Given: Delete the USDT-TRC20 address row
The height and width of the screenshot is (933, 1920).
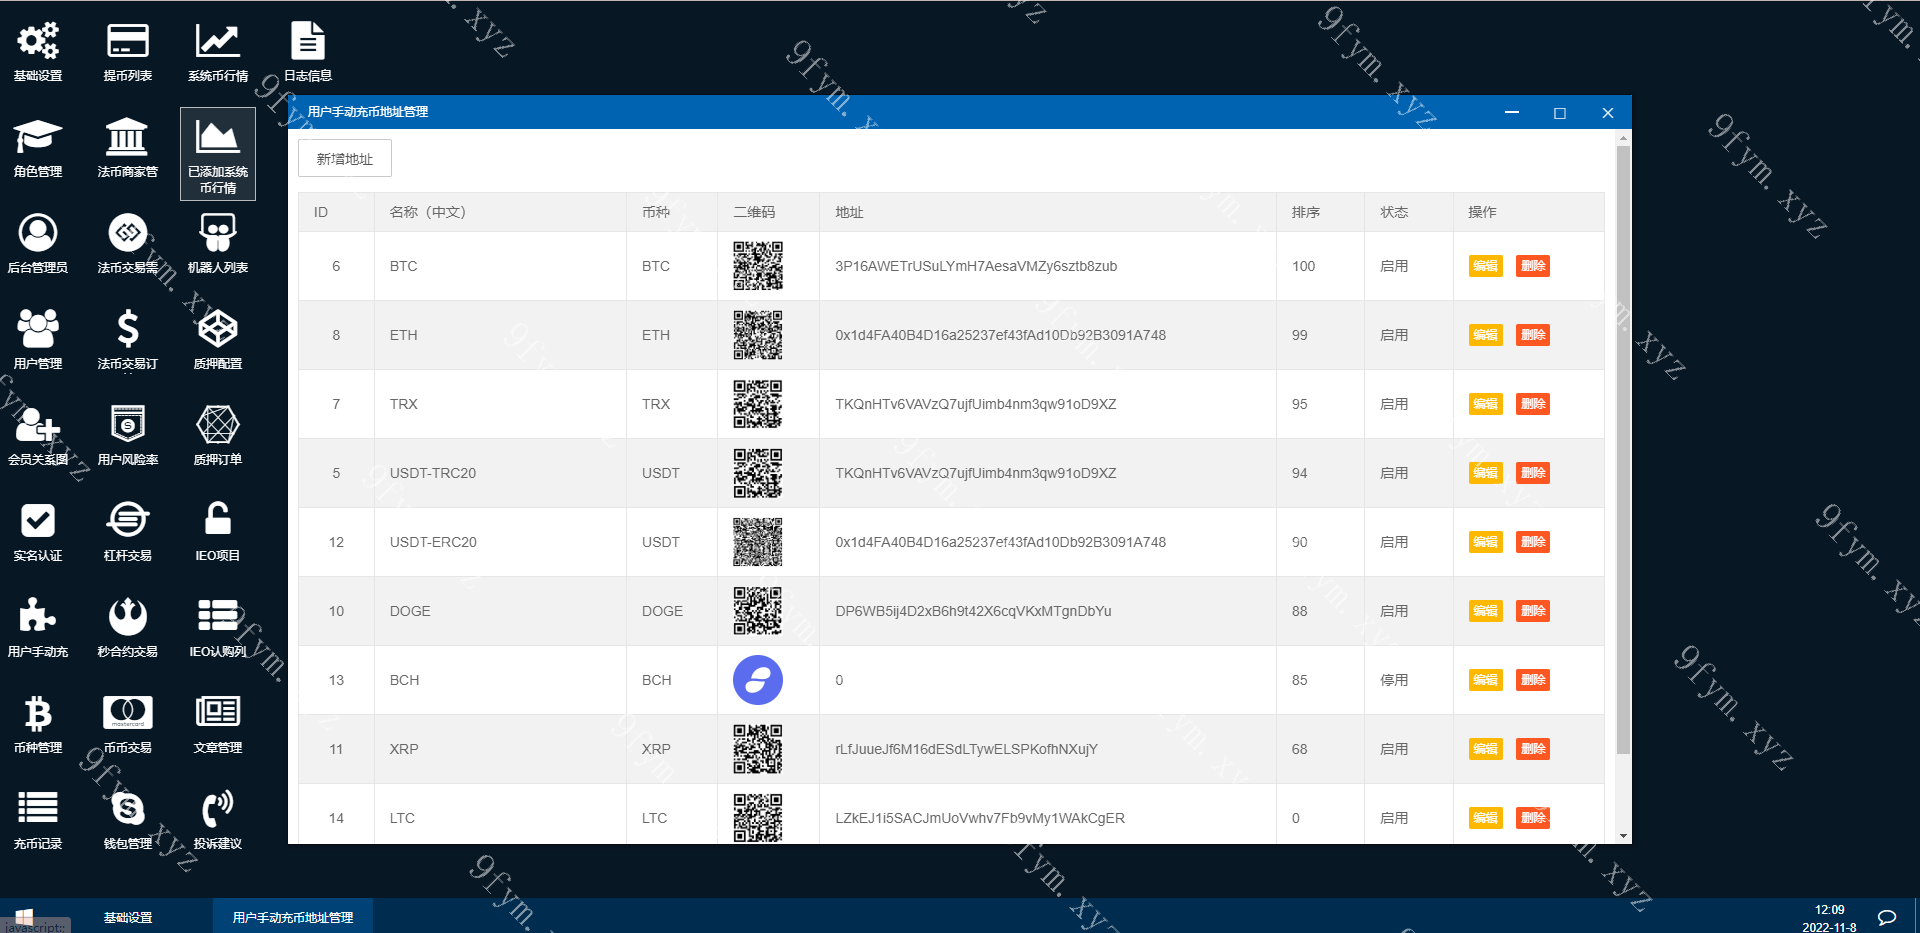Looking at the screenshot, I should click(x=1532, y=473).
